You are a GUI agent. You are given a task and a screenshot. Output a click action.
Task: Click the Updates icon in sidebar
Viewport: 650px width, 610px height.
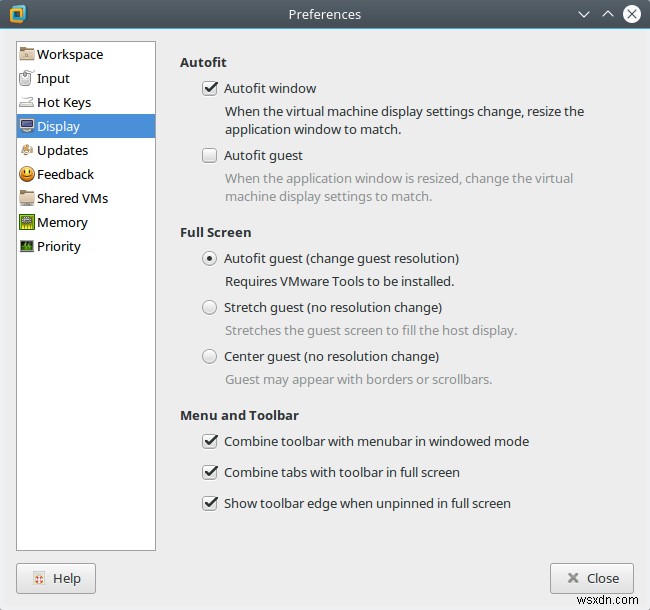coord(27,150)
